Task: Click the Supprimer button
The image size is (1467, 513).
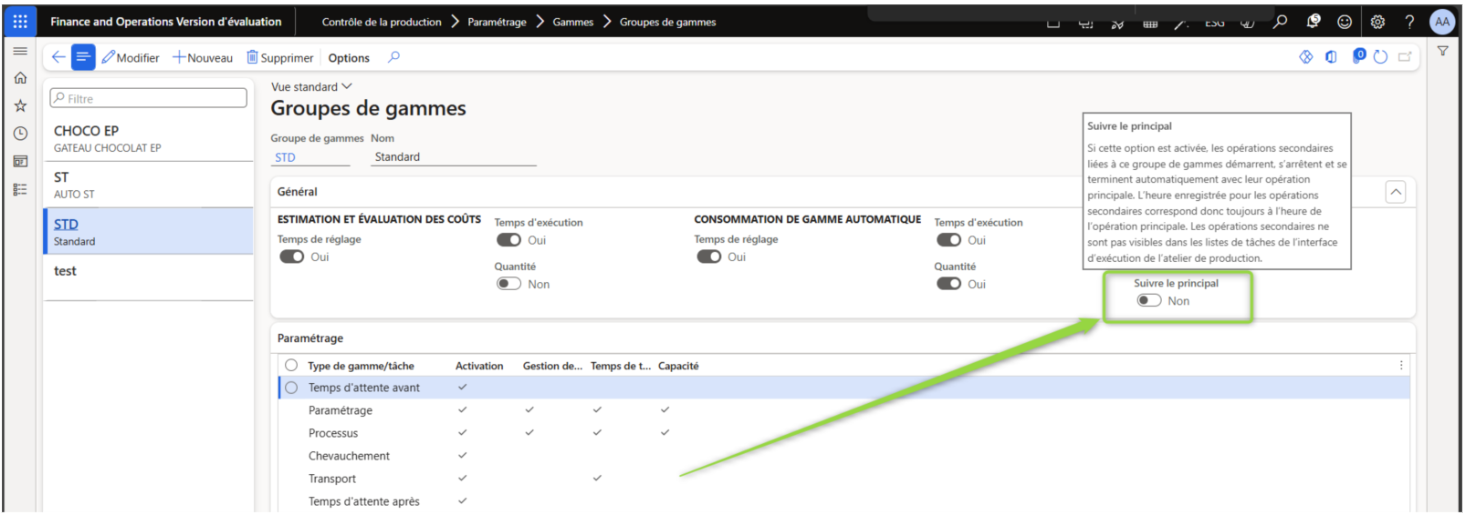Action: (x=280, y=58)
